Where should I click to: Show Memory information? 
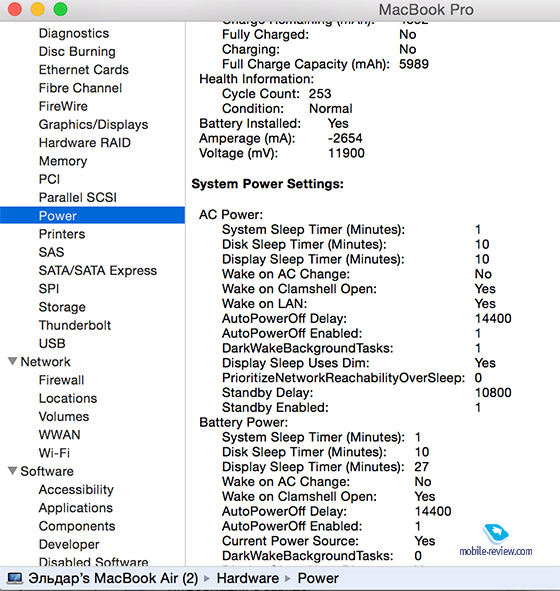[63, 161]
